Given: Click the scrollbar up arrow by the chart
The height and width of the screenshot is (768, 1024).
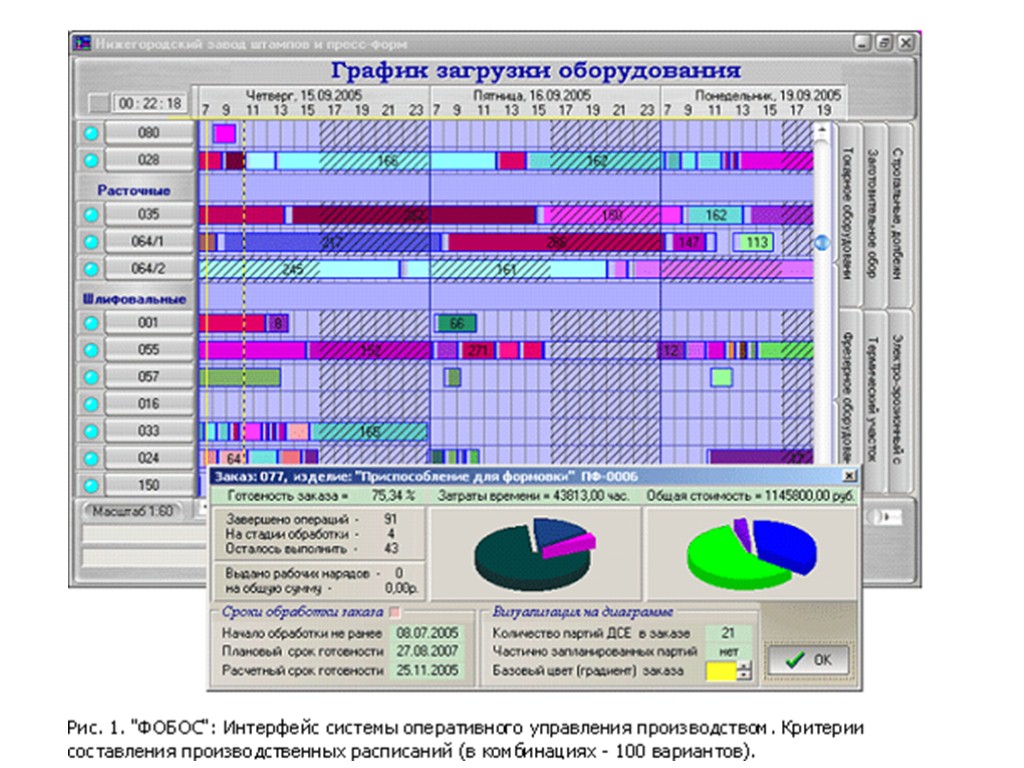Looking at the screenshot, I should click(822, 131).
